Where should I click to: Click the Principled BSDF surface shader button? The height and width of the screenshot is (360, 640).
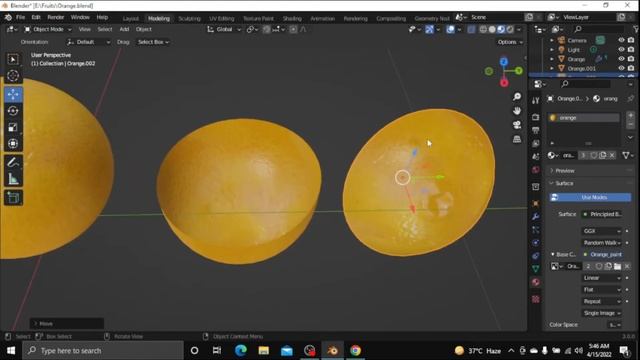pyautogui.click(x=602, y=214)
